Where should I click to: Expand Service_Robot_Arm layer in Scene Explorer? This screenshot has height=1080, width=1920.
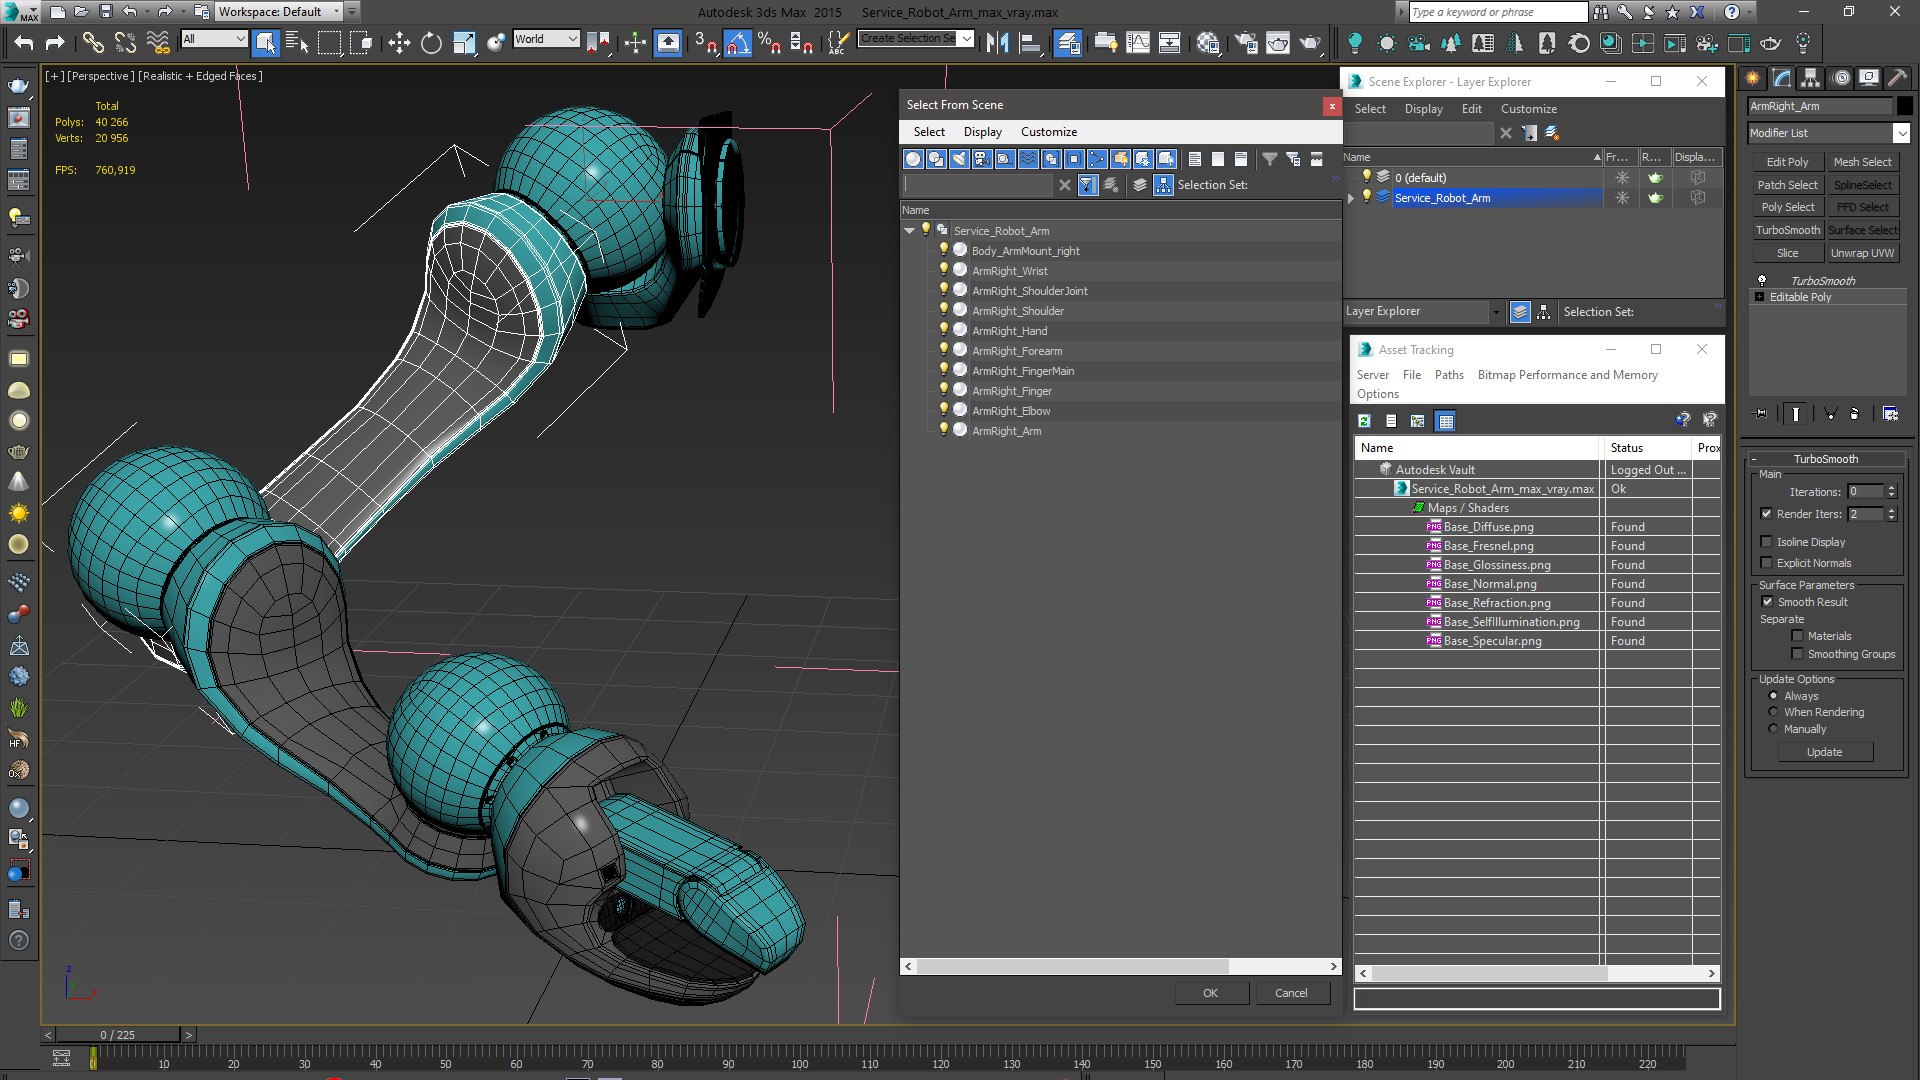tap(1351, 198)
